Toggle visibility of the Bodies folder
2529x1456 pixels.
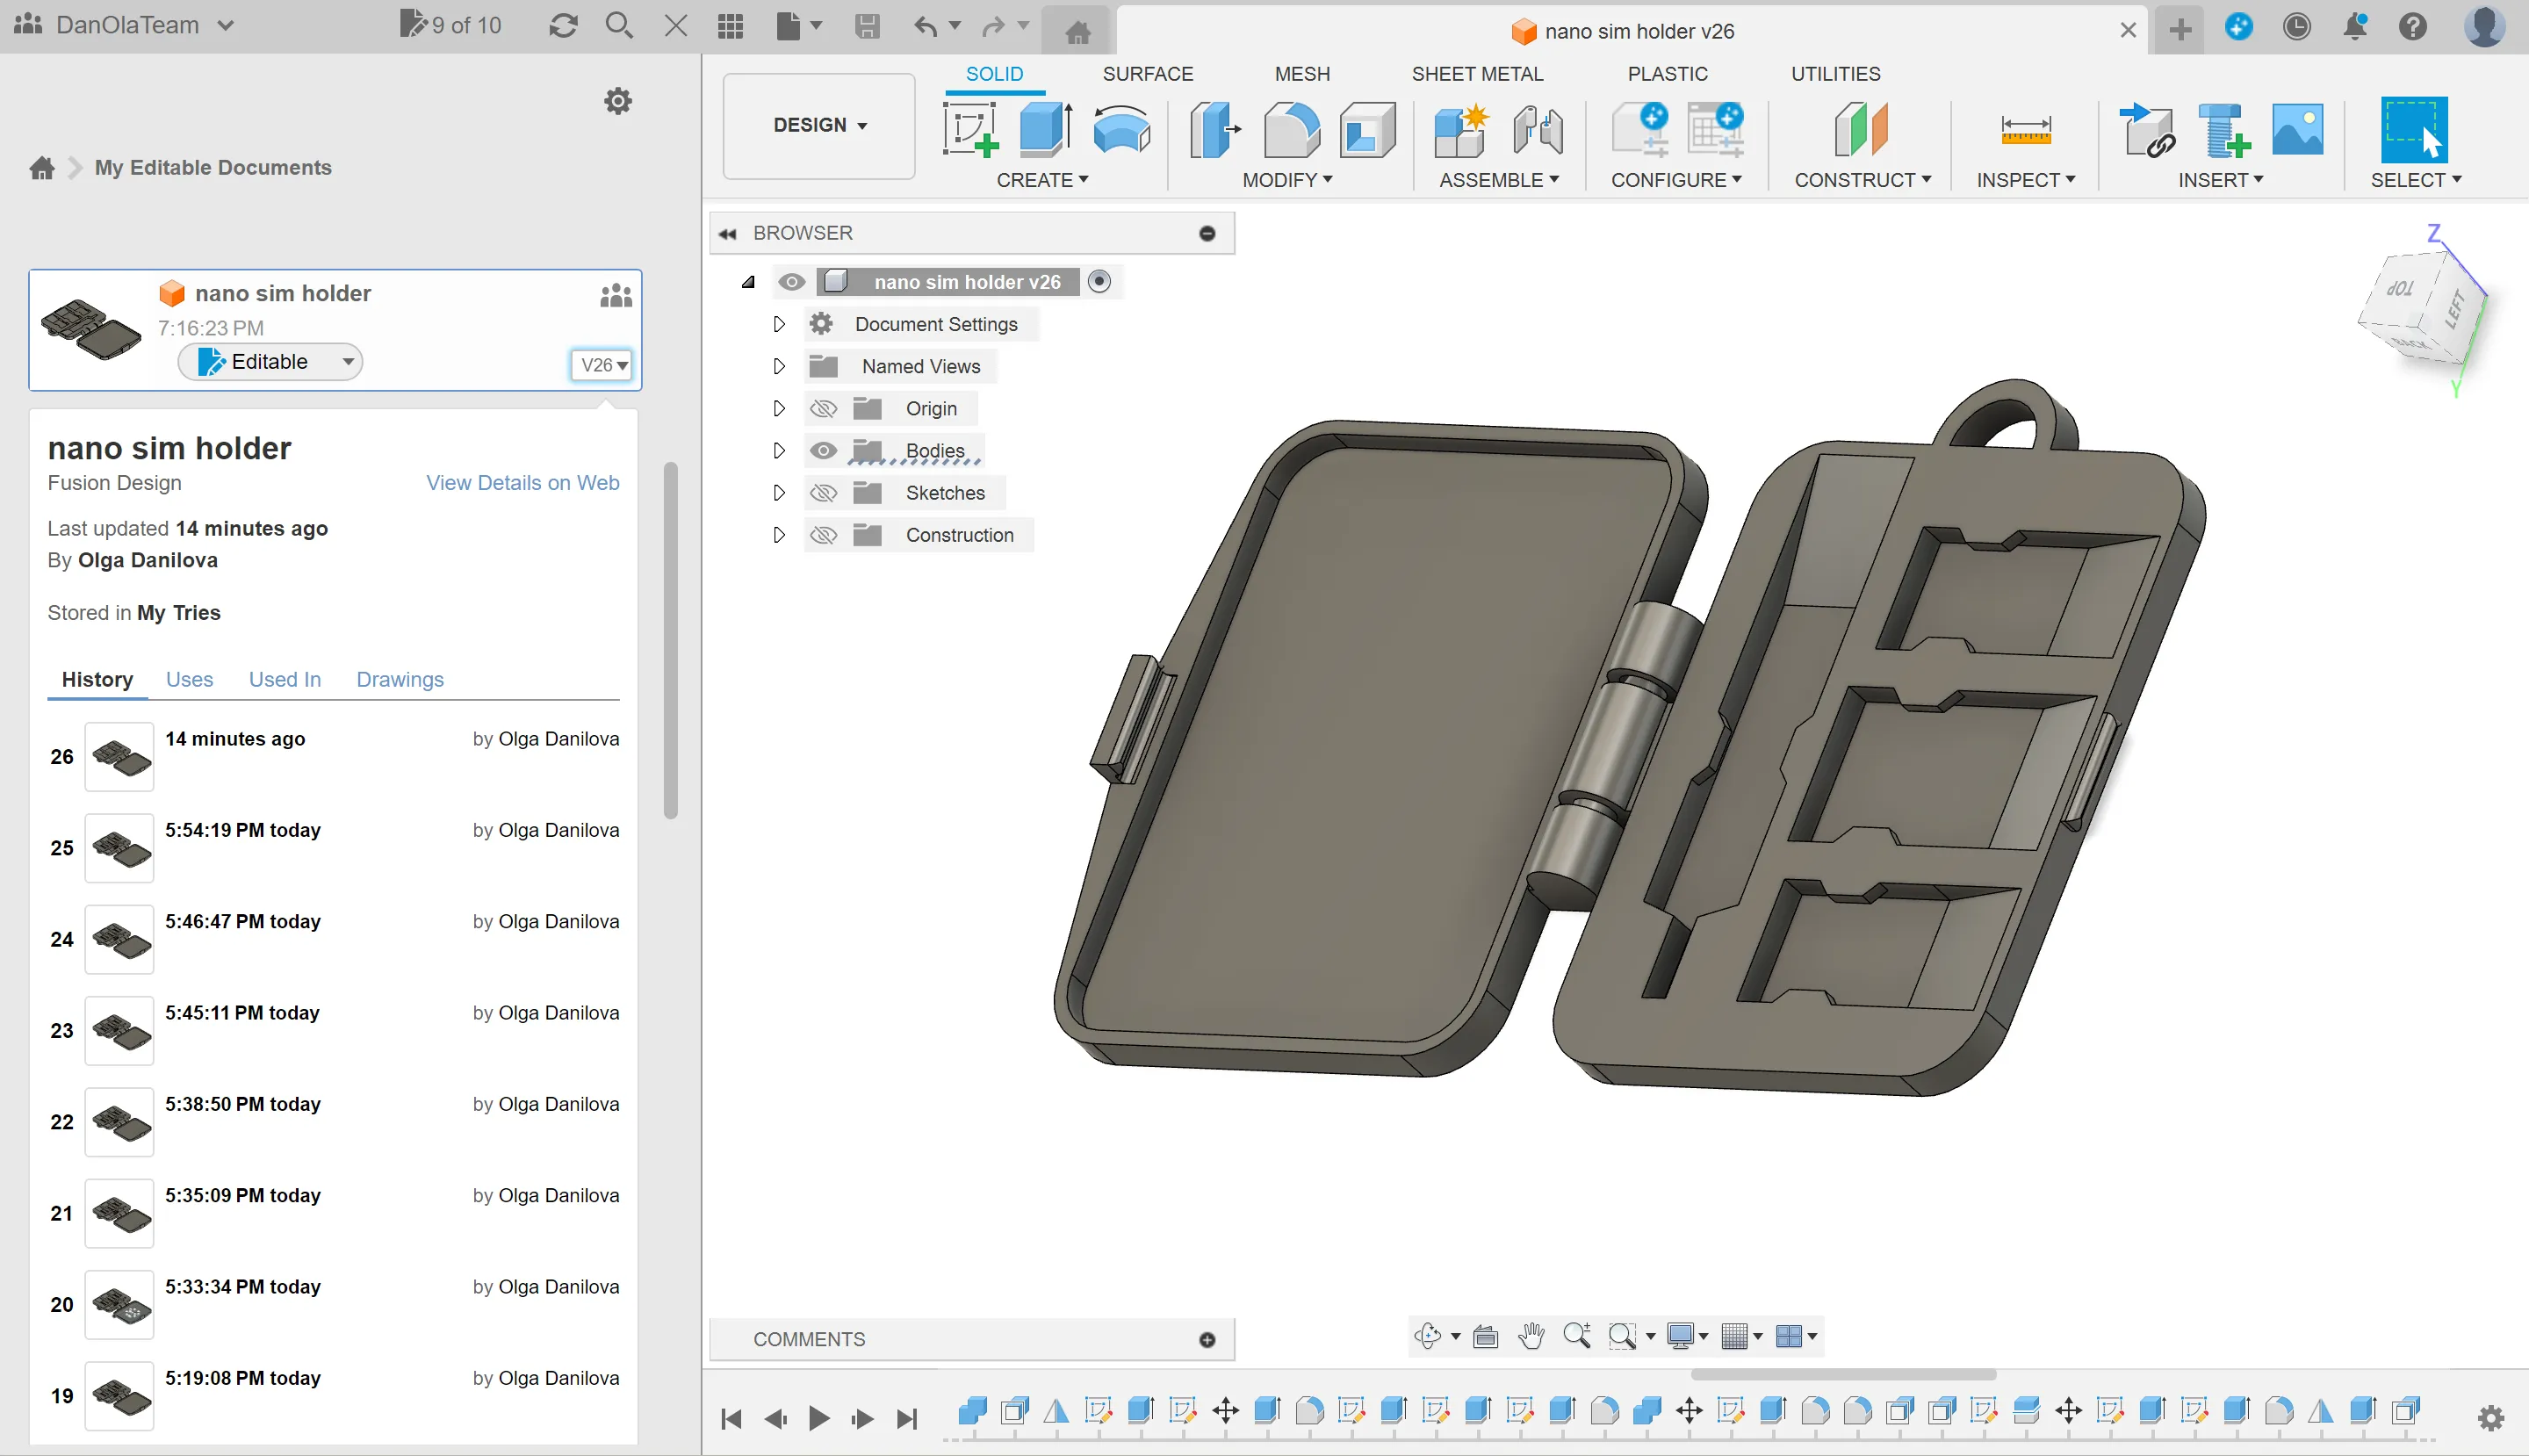[823, 451]
